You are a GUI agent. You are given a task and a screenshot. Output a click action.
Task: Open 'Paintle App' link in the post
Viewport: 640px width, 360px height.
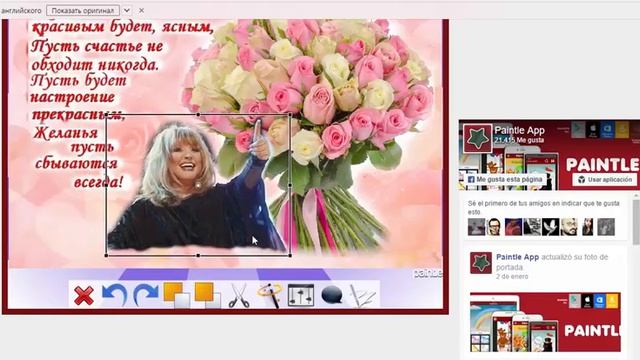(x=517, y=257)
